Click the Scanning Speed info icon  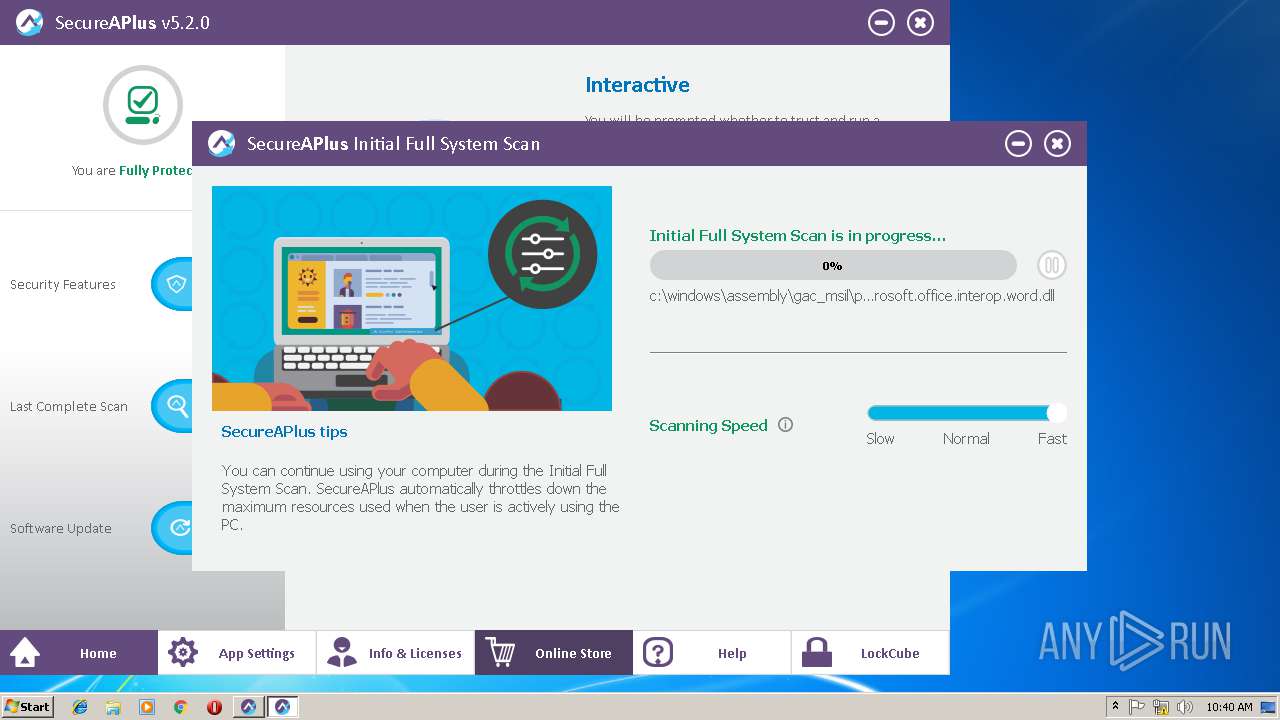[x=785, y=425]
